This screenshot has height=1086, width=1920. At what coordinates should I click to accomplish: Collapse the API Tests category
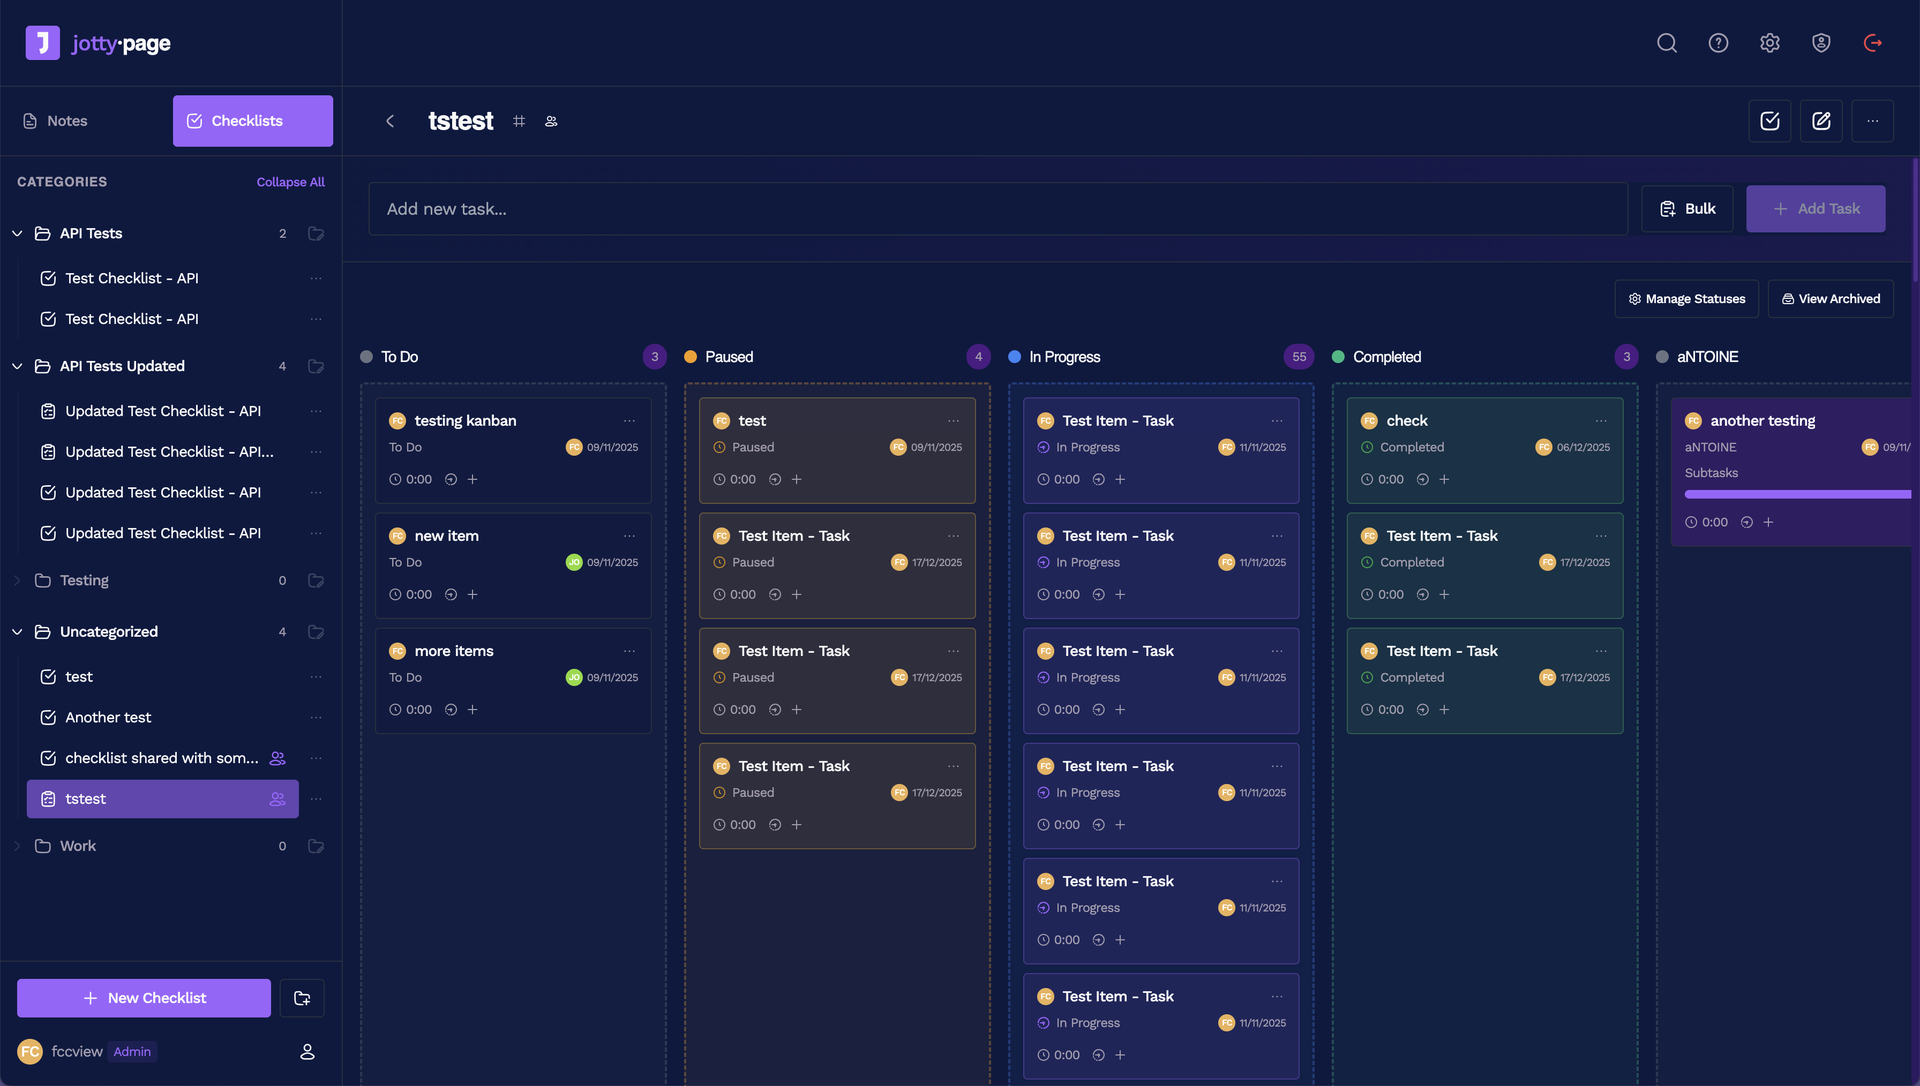point(17,234)
